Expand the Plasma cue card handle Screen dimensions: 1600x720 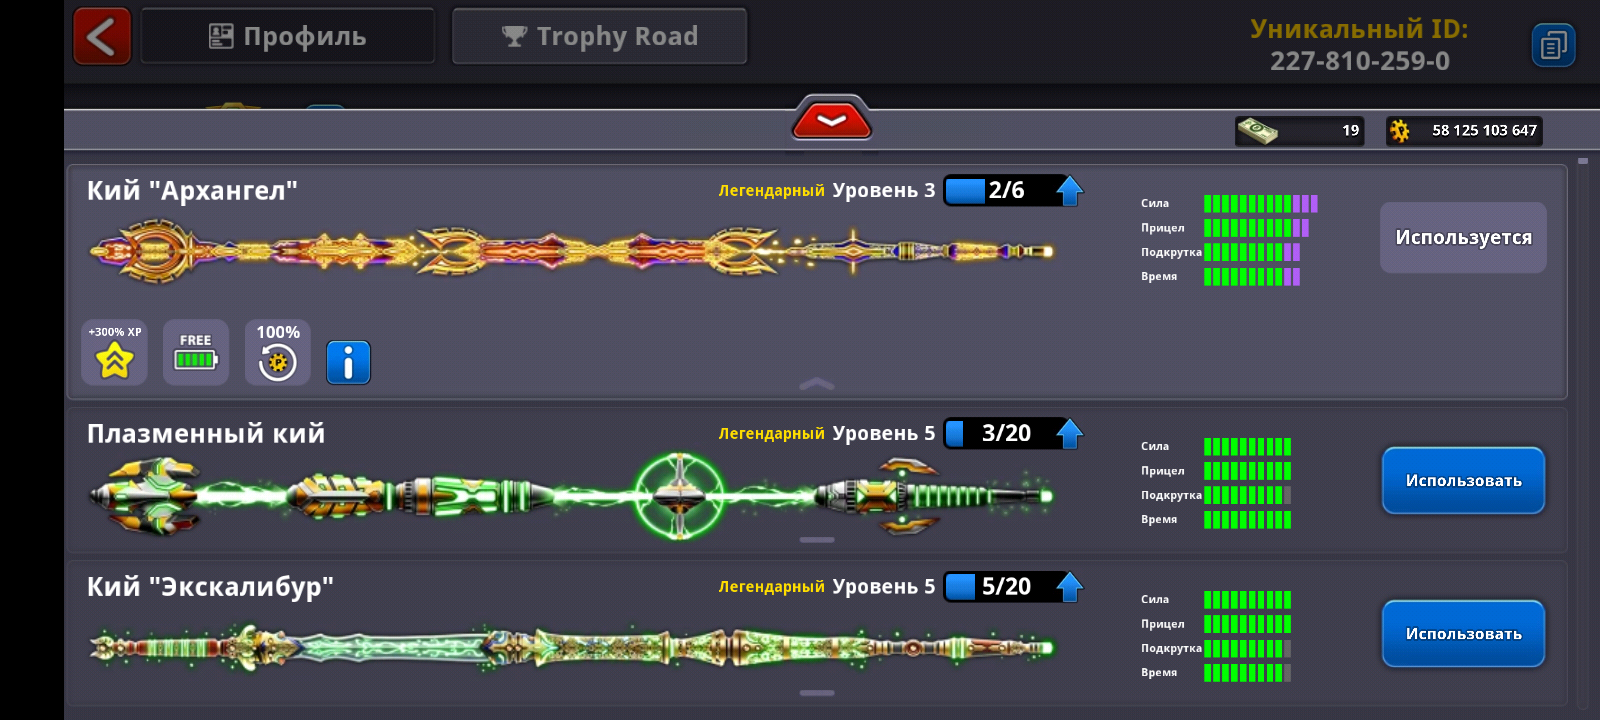coord(817,540)
